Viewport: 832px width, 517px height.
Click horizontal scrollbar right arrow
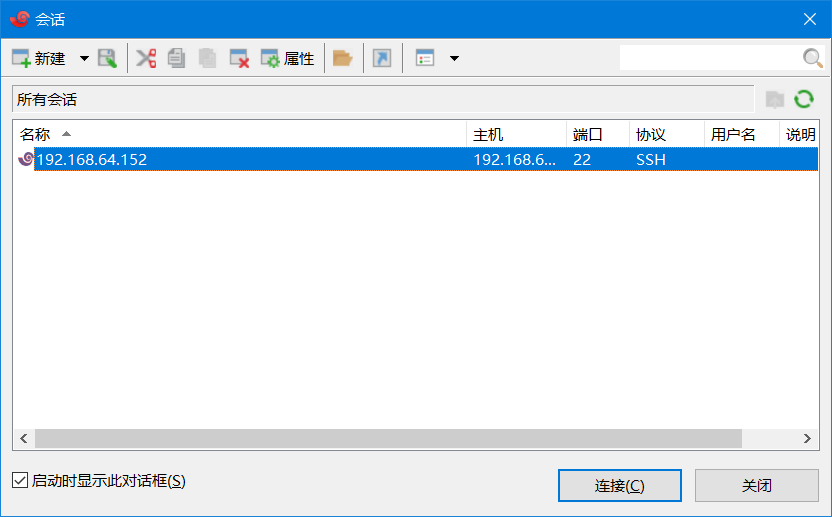click(x=807, y=438)
